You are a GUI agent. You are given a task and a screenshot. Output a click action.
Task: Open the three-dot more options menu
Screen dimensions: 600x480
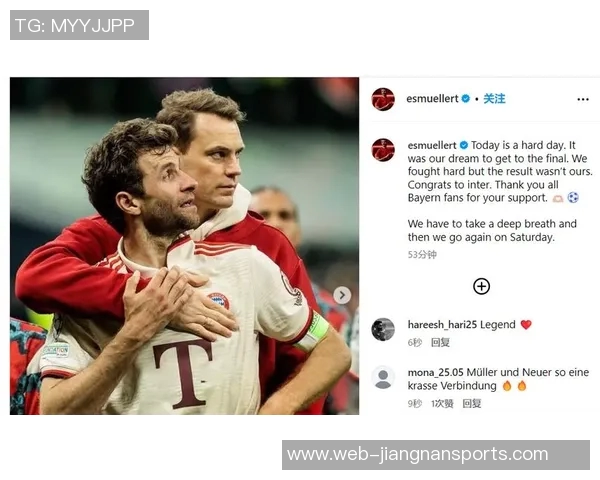[x=582, y=100]
